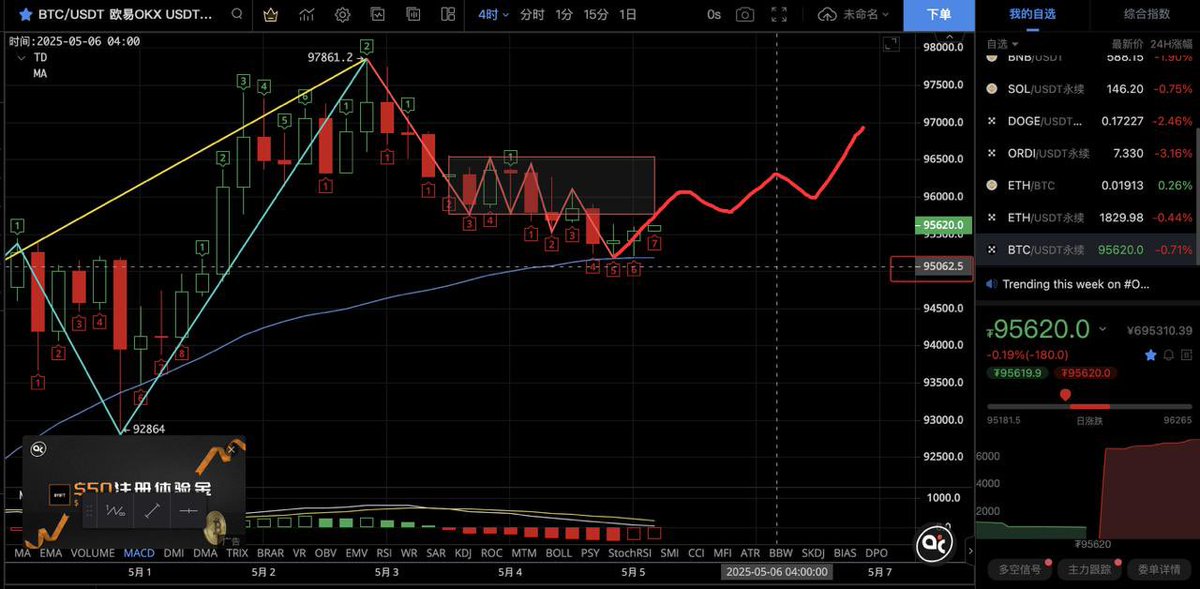Click the chart-in-frame icon next to the gear
The width and height of the screenshot is (1200, 589).
(377, 15)
